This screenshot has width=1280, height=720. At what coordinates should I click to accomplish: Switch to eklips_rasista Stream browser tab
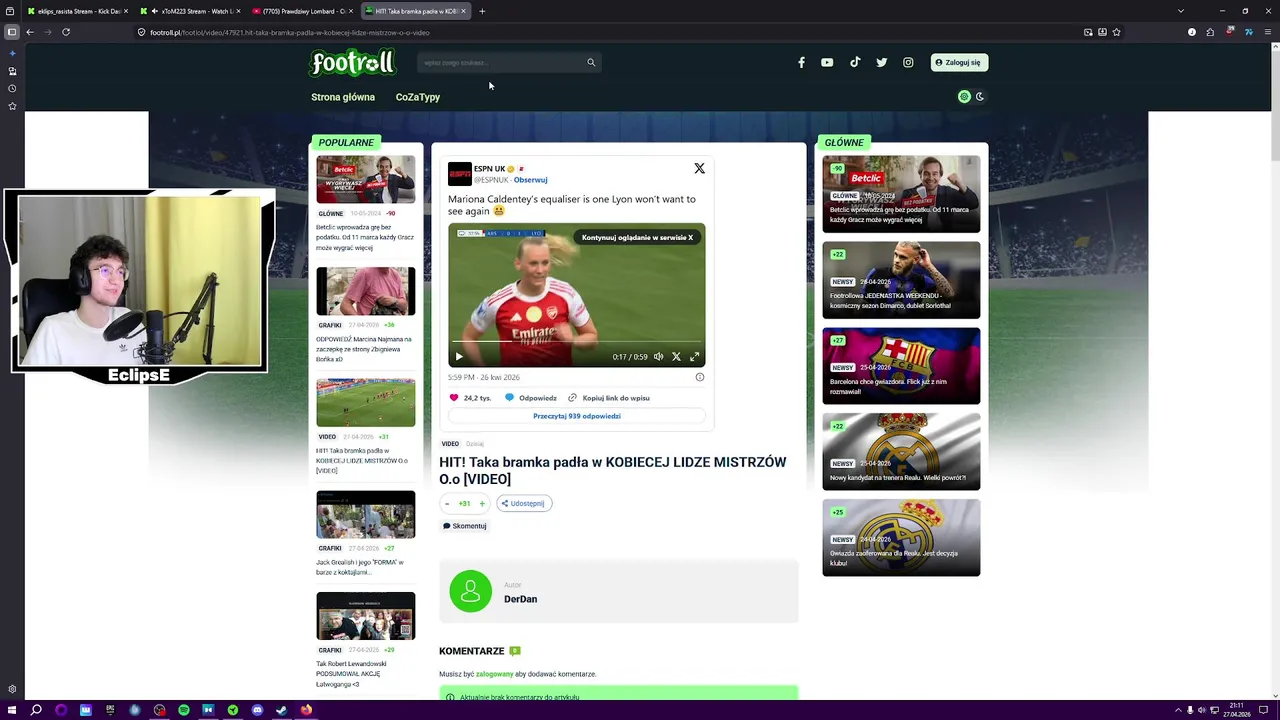(x=77, y=11)
